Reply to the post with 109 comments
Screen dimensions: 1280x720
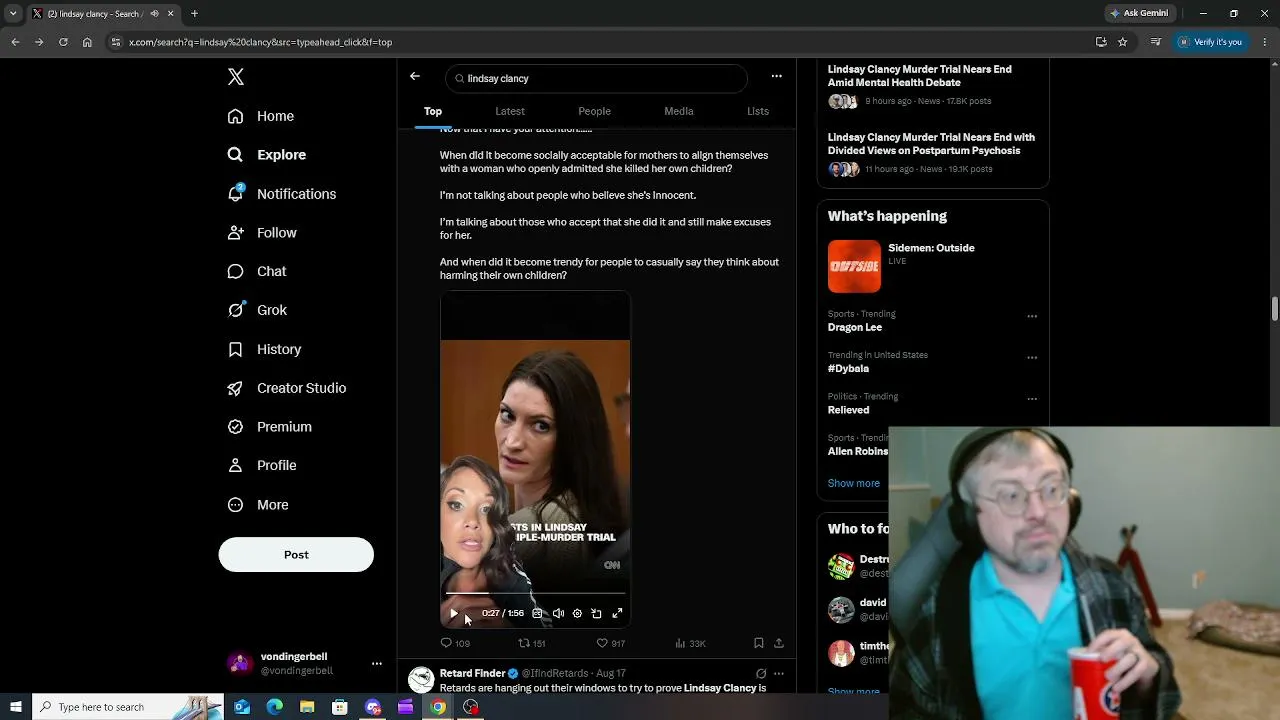[x=455, y=643]
